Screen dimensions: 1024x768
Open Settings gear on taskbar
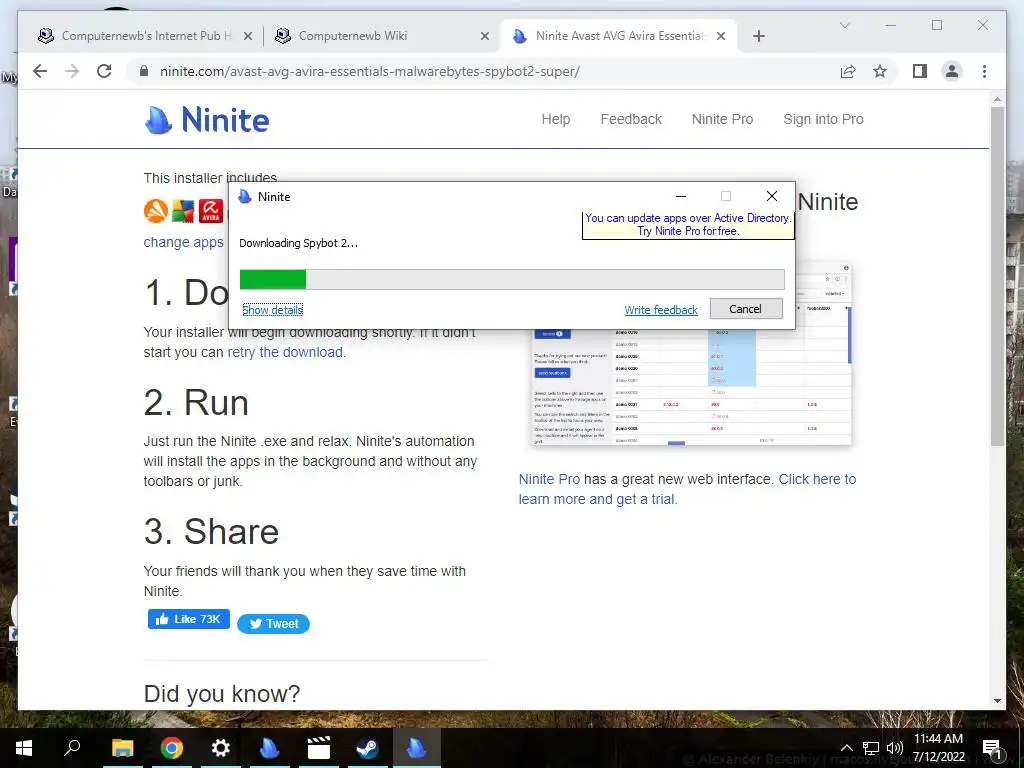point(221,748)
